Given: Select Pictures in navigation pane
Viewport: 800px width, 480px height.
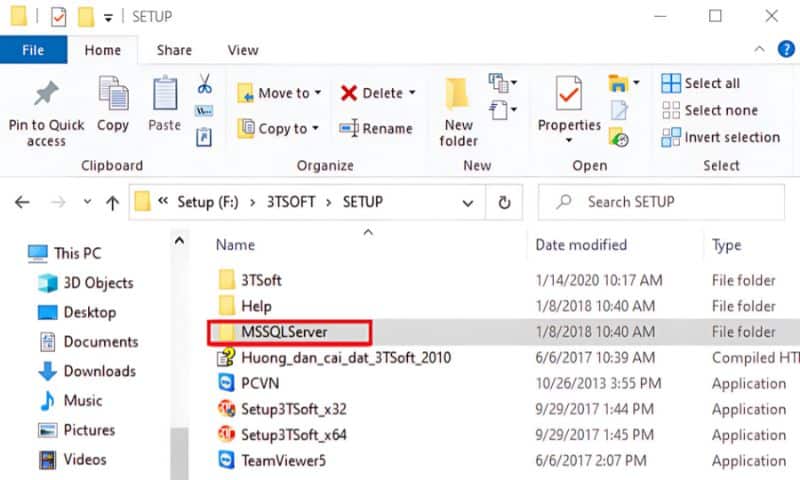Looking at the screenshot, I should click(76, 430).
